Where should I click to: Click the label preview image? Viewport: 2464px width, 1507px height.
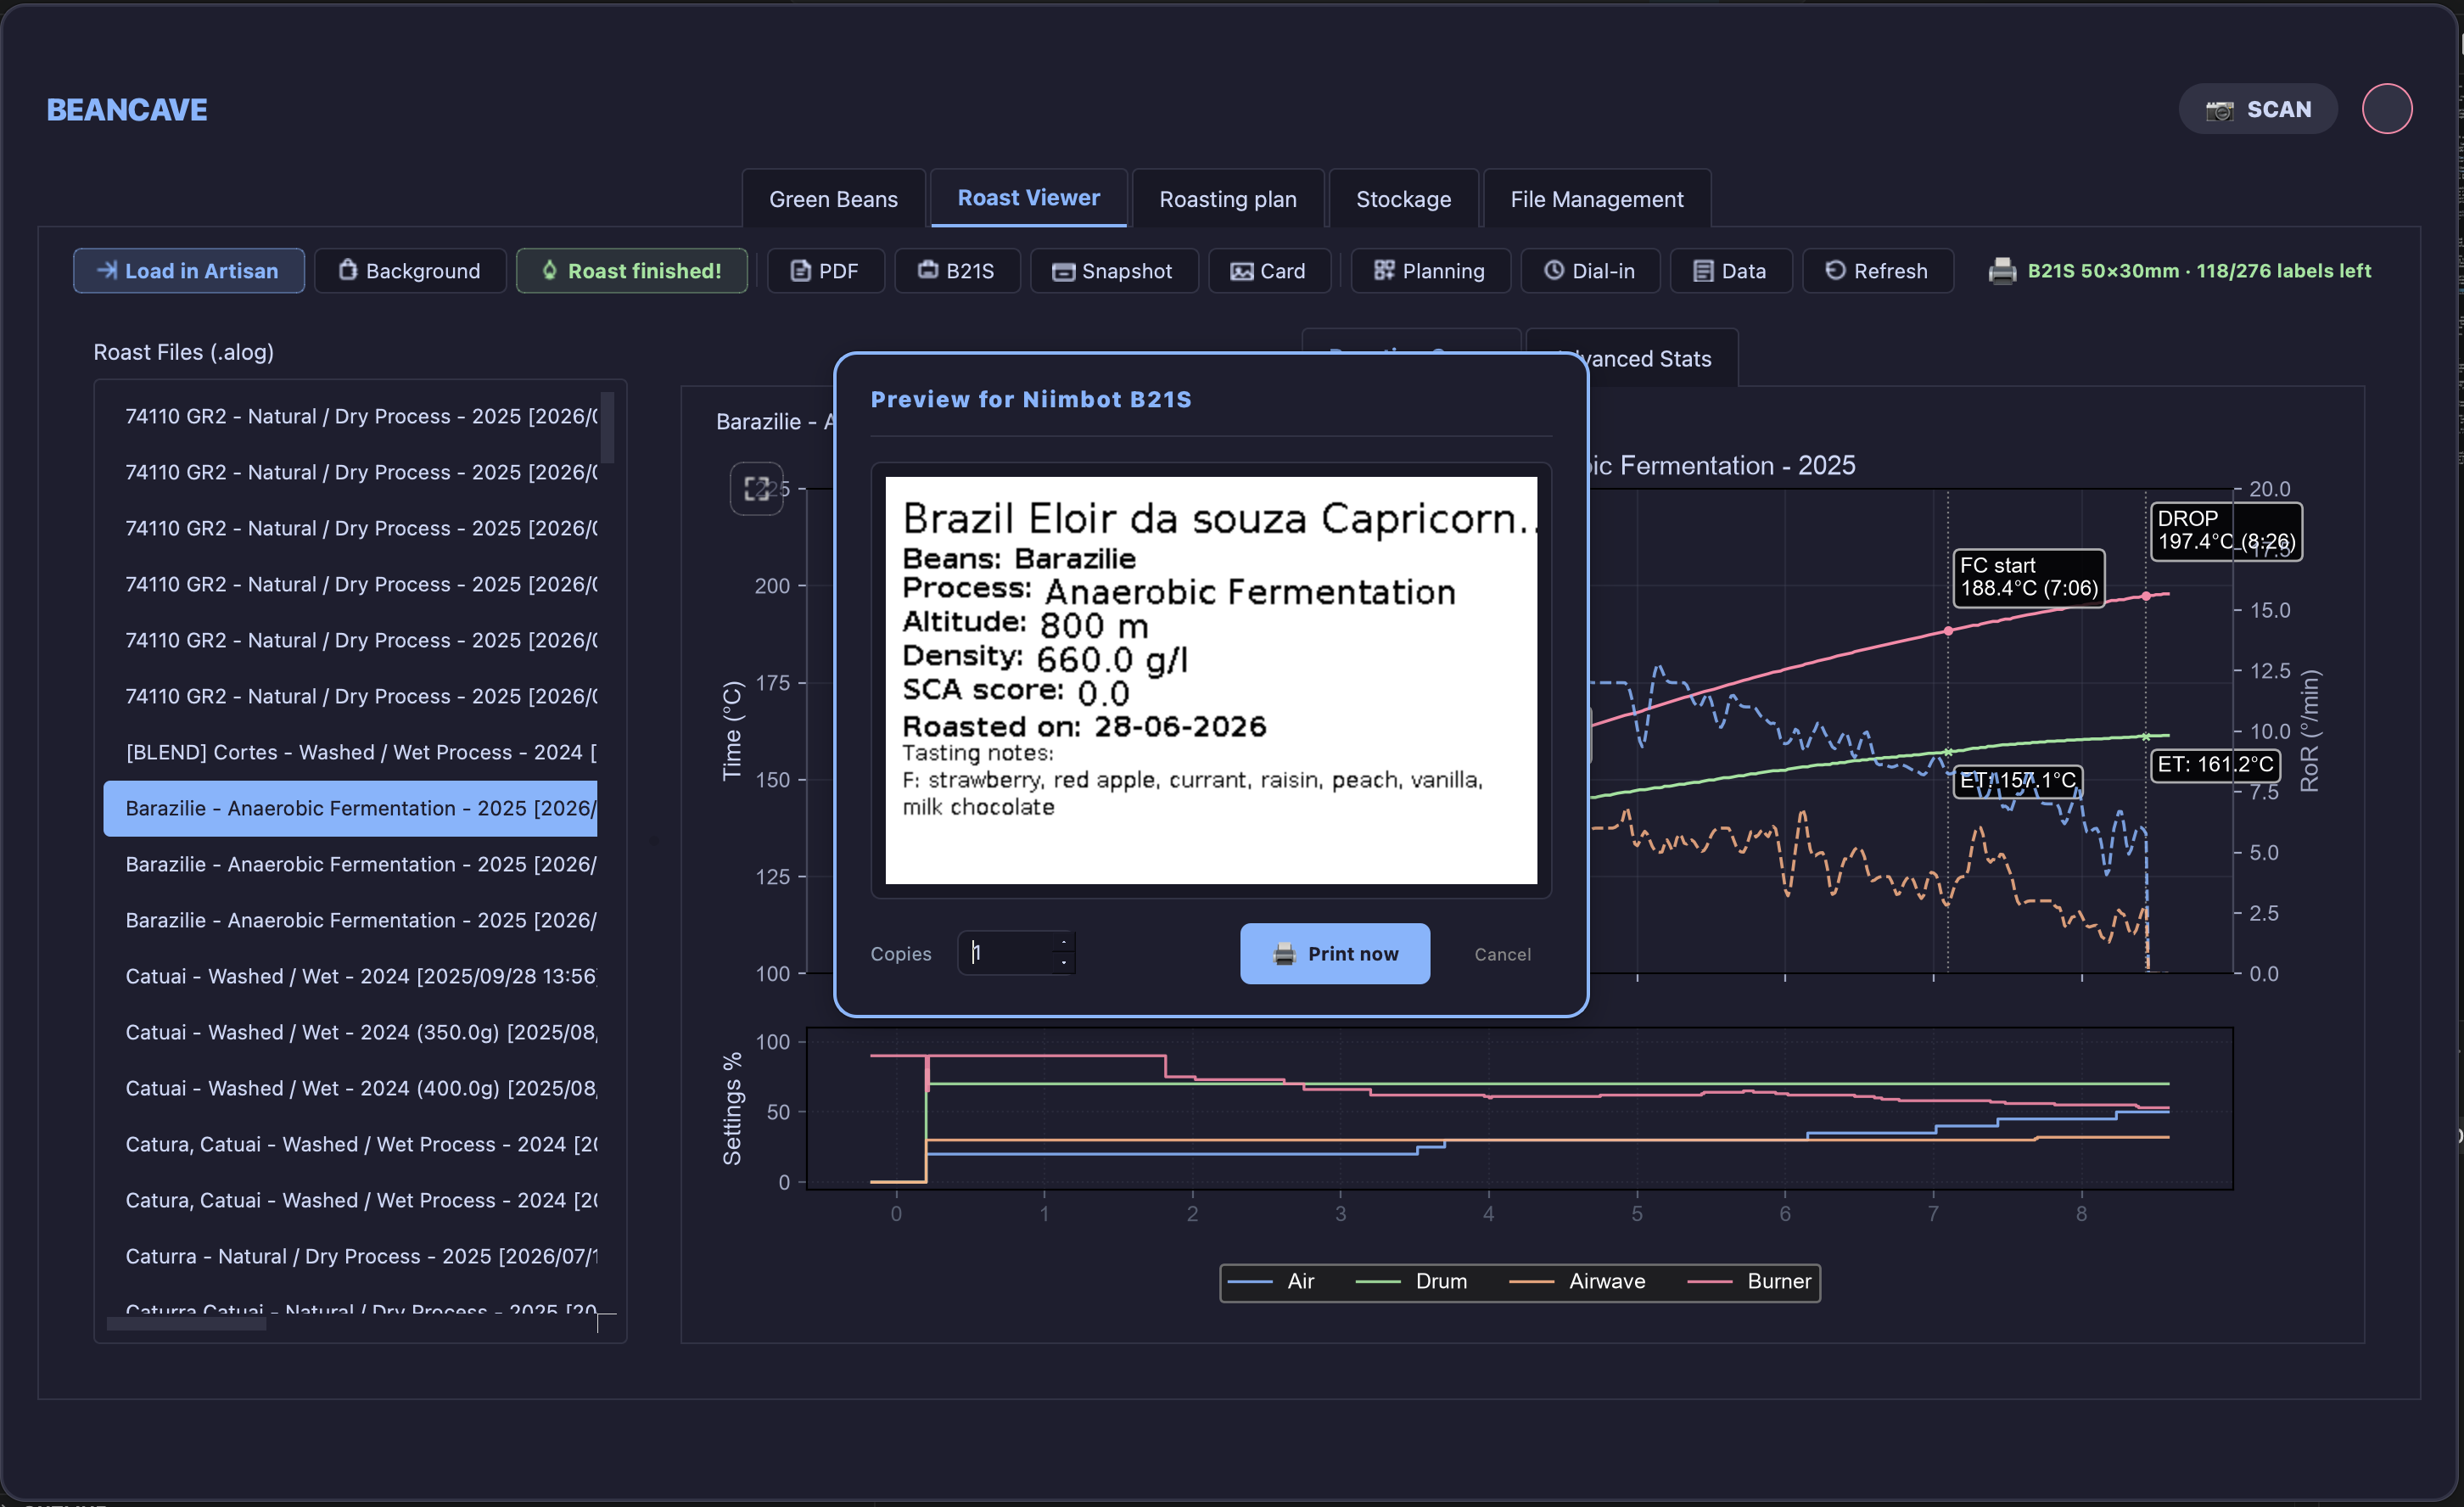(x=1211, y=680)
